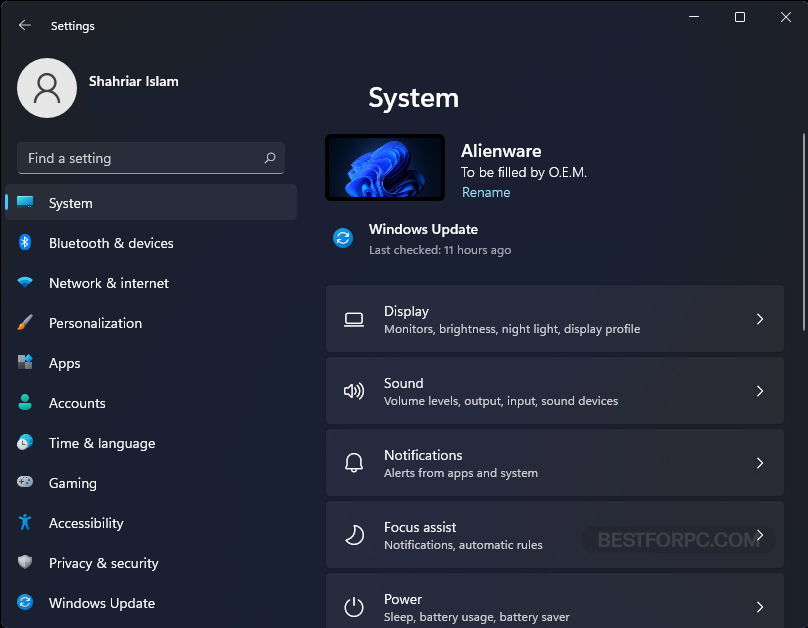This screenshot has height=628, width=808.
Task: Click the Notifications bell icon
Action: [x=354, y=463]
